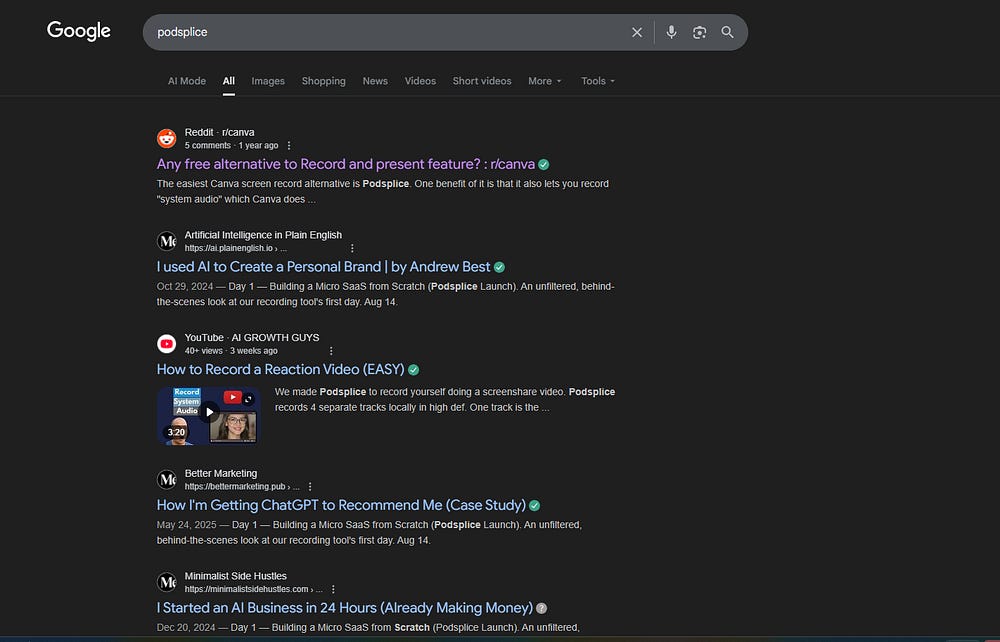
Task: Switch to the News tab
Action: (x=375, y=81)
